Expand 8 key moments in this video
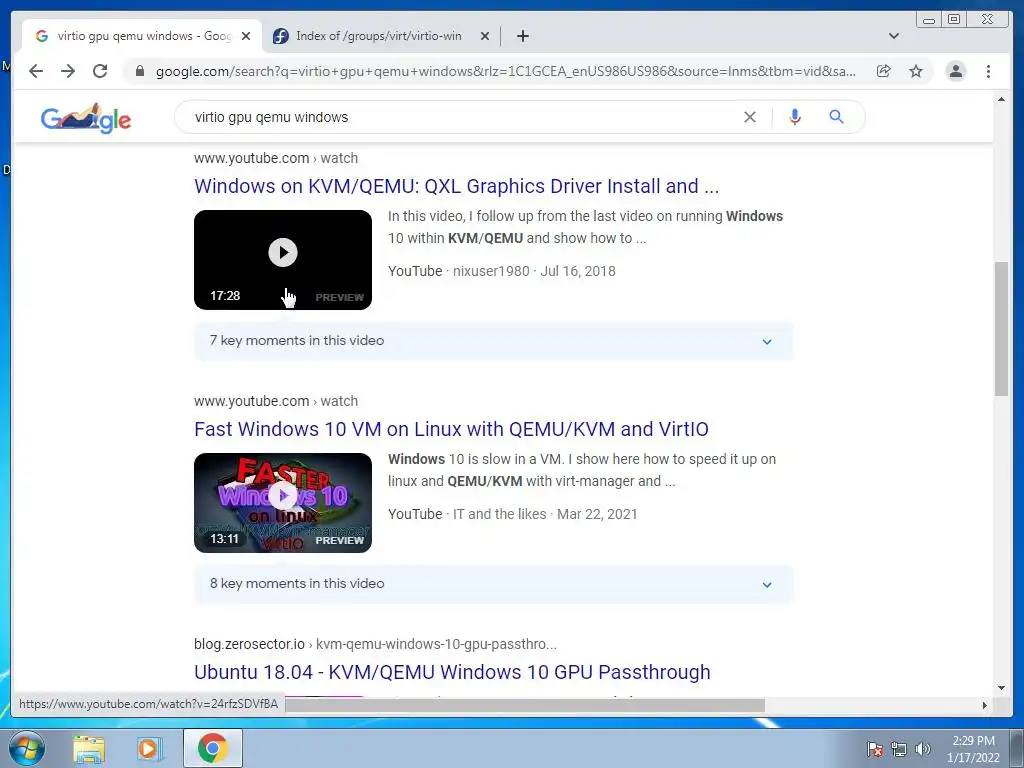Viewport: 1024px width, 768px height. coord(494,584)
